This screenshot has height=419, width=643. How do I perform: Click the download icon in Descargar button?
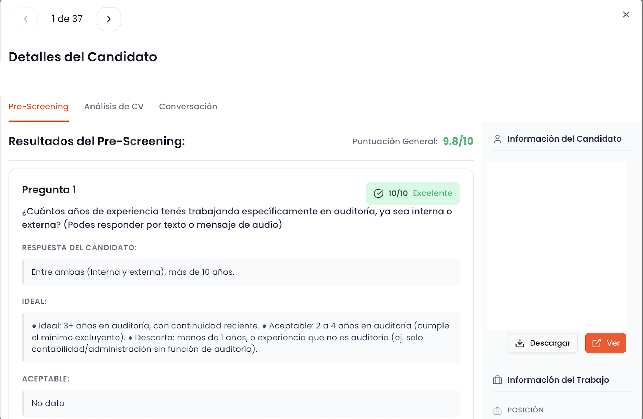tap(520, 343)
